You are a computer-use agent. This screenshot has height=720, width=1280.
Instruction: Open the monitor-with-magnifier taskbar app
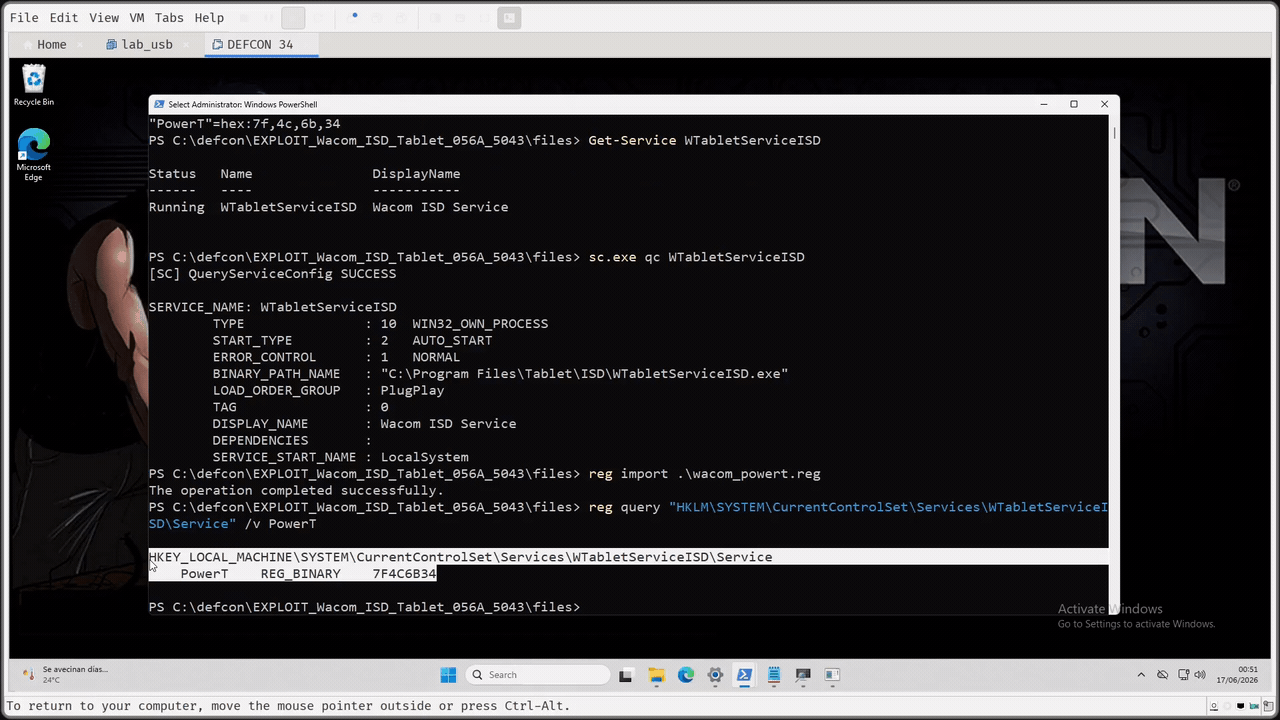803,675
